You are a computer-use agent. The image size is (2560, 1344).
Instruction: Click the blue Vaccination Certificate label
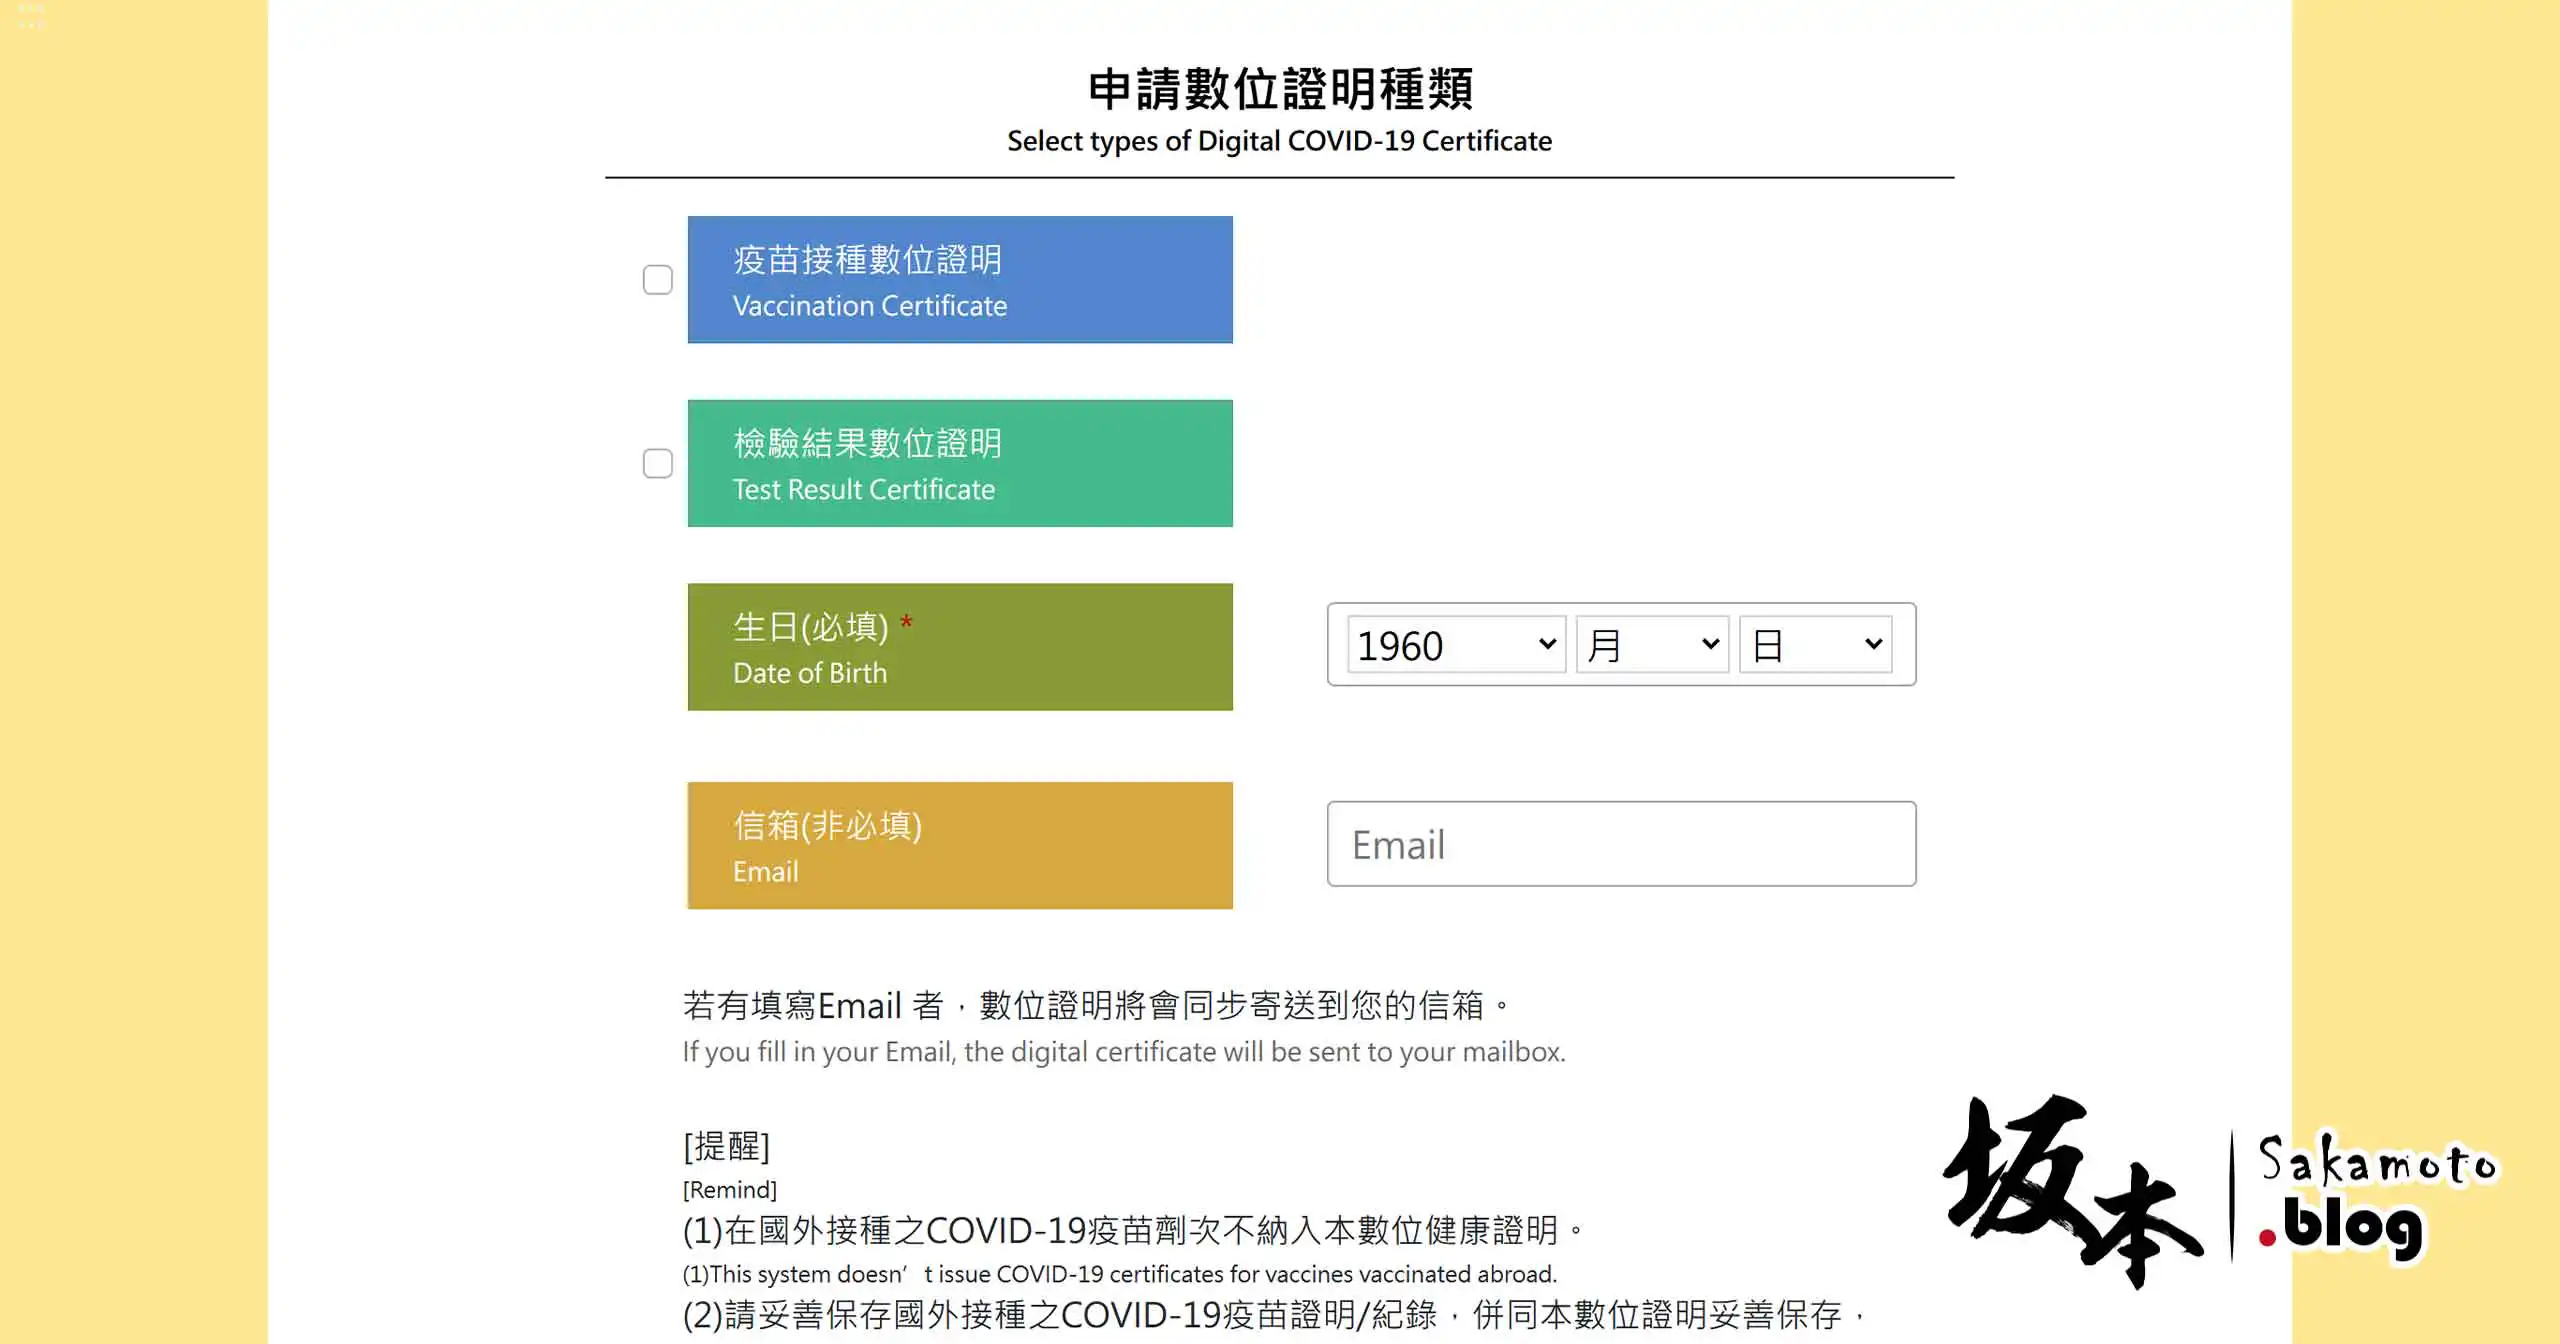coord(959,280)
